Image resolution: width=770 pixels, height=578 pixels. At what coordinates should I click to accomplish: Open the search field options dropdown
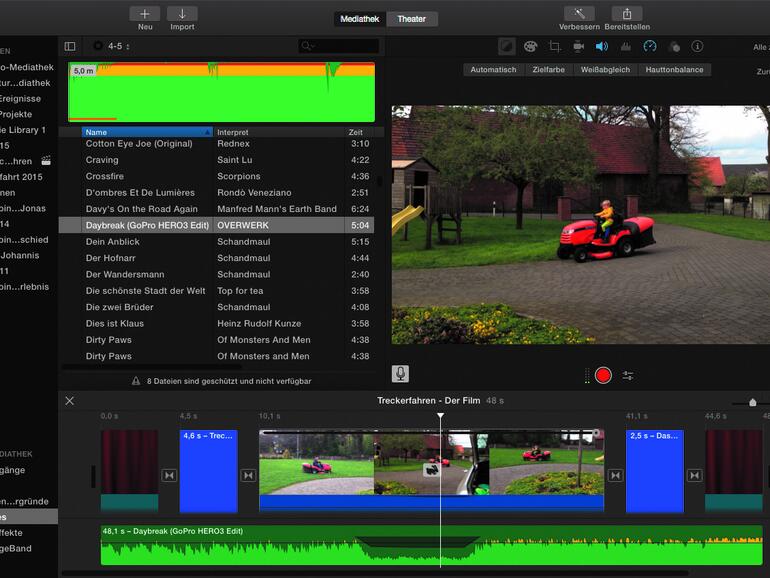tap(310, 46)
